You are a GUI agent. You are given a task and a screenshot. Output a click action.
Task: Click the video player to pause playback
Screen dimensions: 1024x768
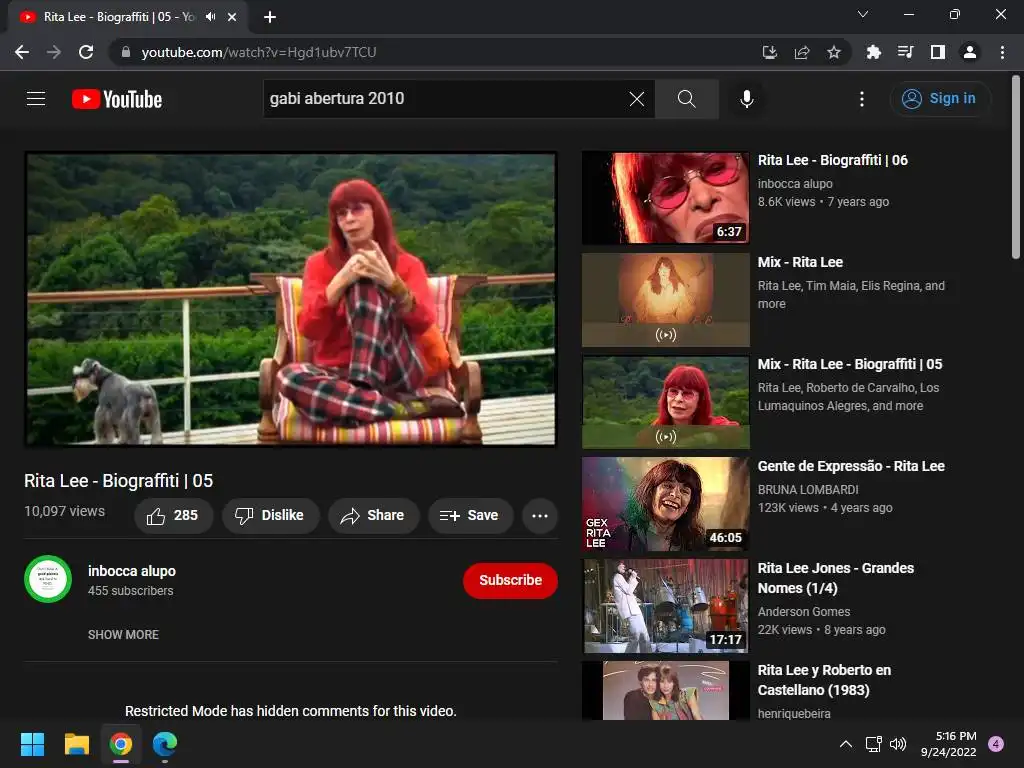point(291,299)
